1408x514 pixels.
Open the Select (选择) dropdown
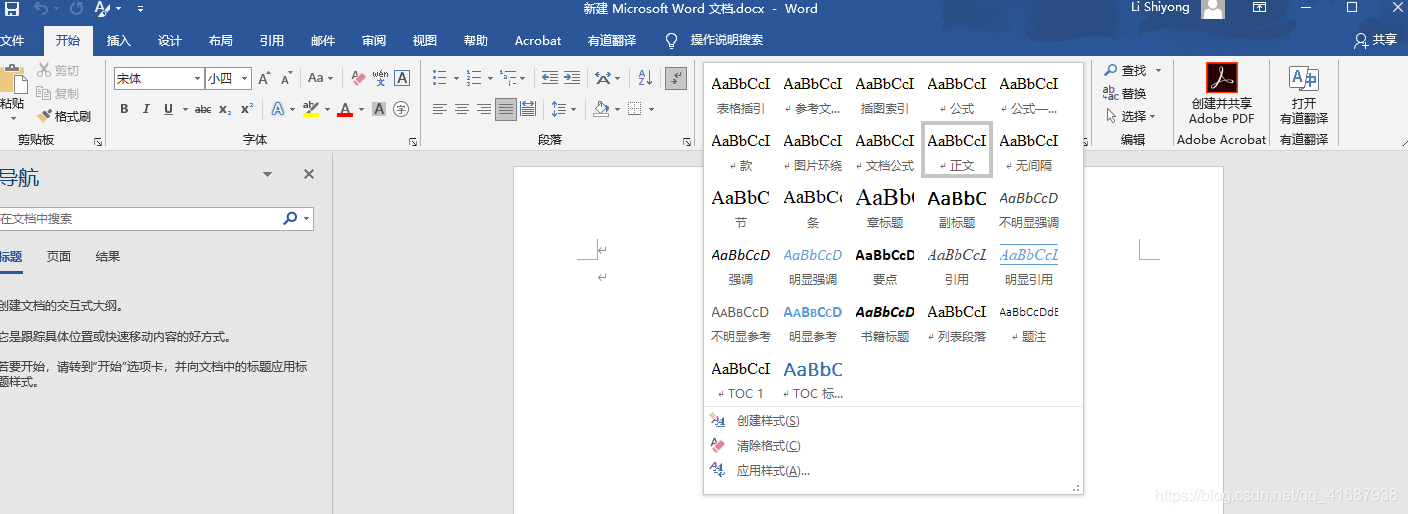pyautogui.click(x=1133, y=116)
